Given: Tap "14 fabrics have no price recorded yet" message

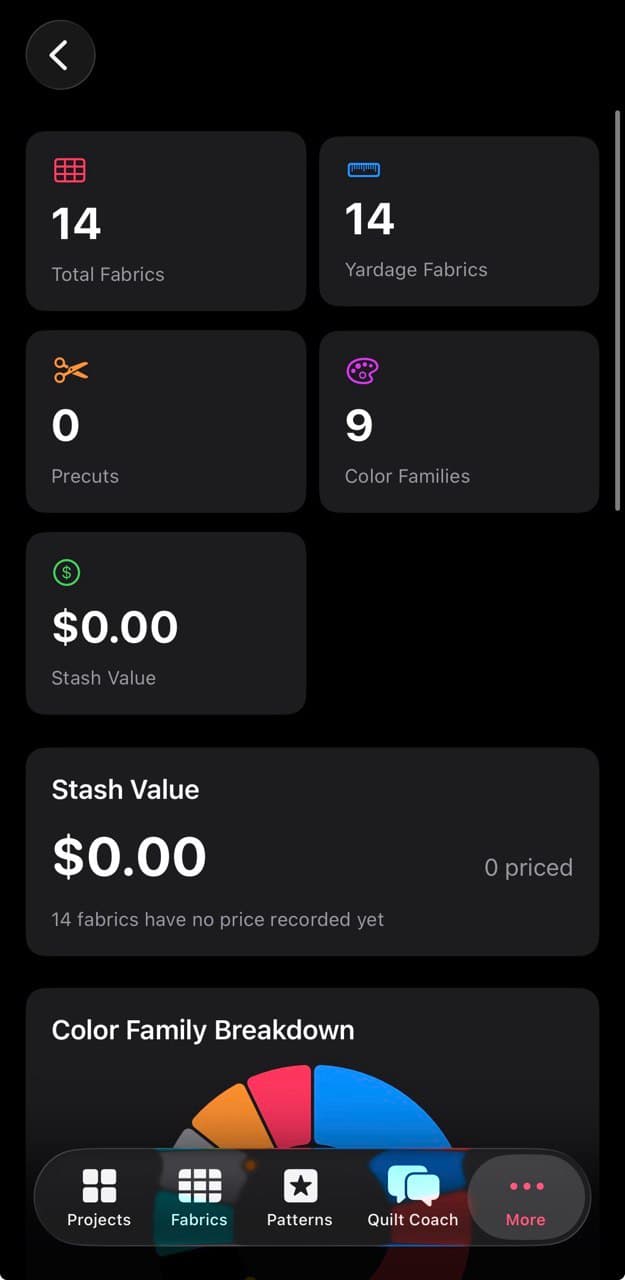Looking at the screenshot, I should pyautogui.click(x=216, y=918).
